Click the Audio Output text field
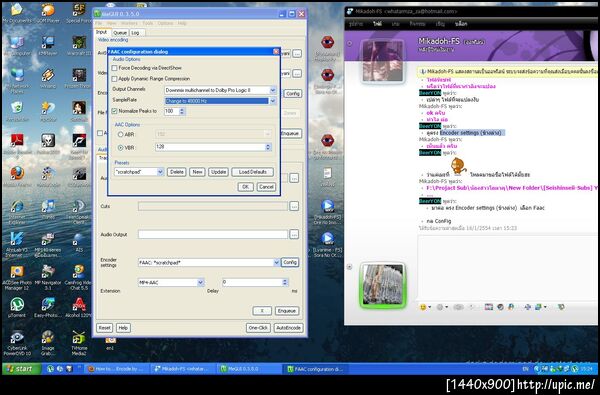 [x=213, y=234]
